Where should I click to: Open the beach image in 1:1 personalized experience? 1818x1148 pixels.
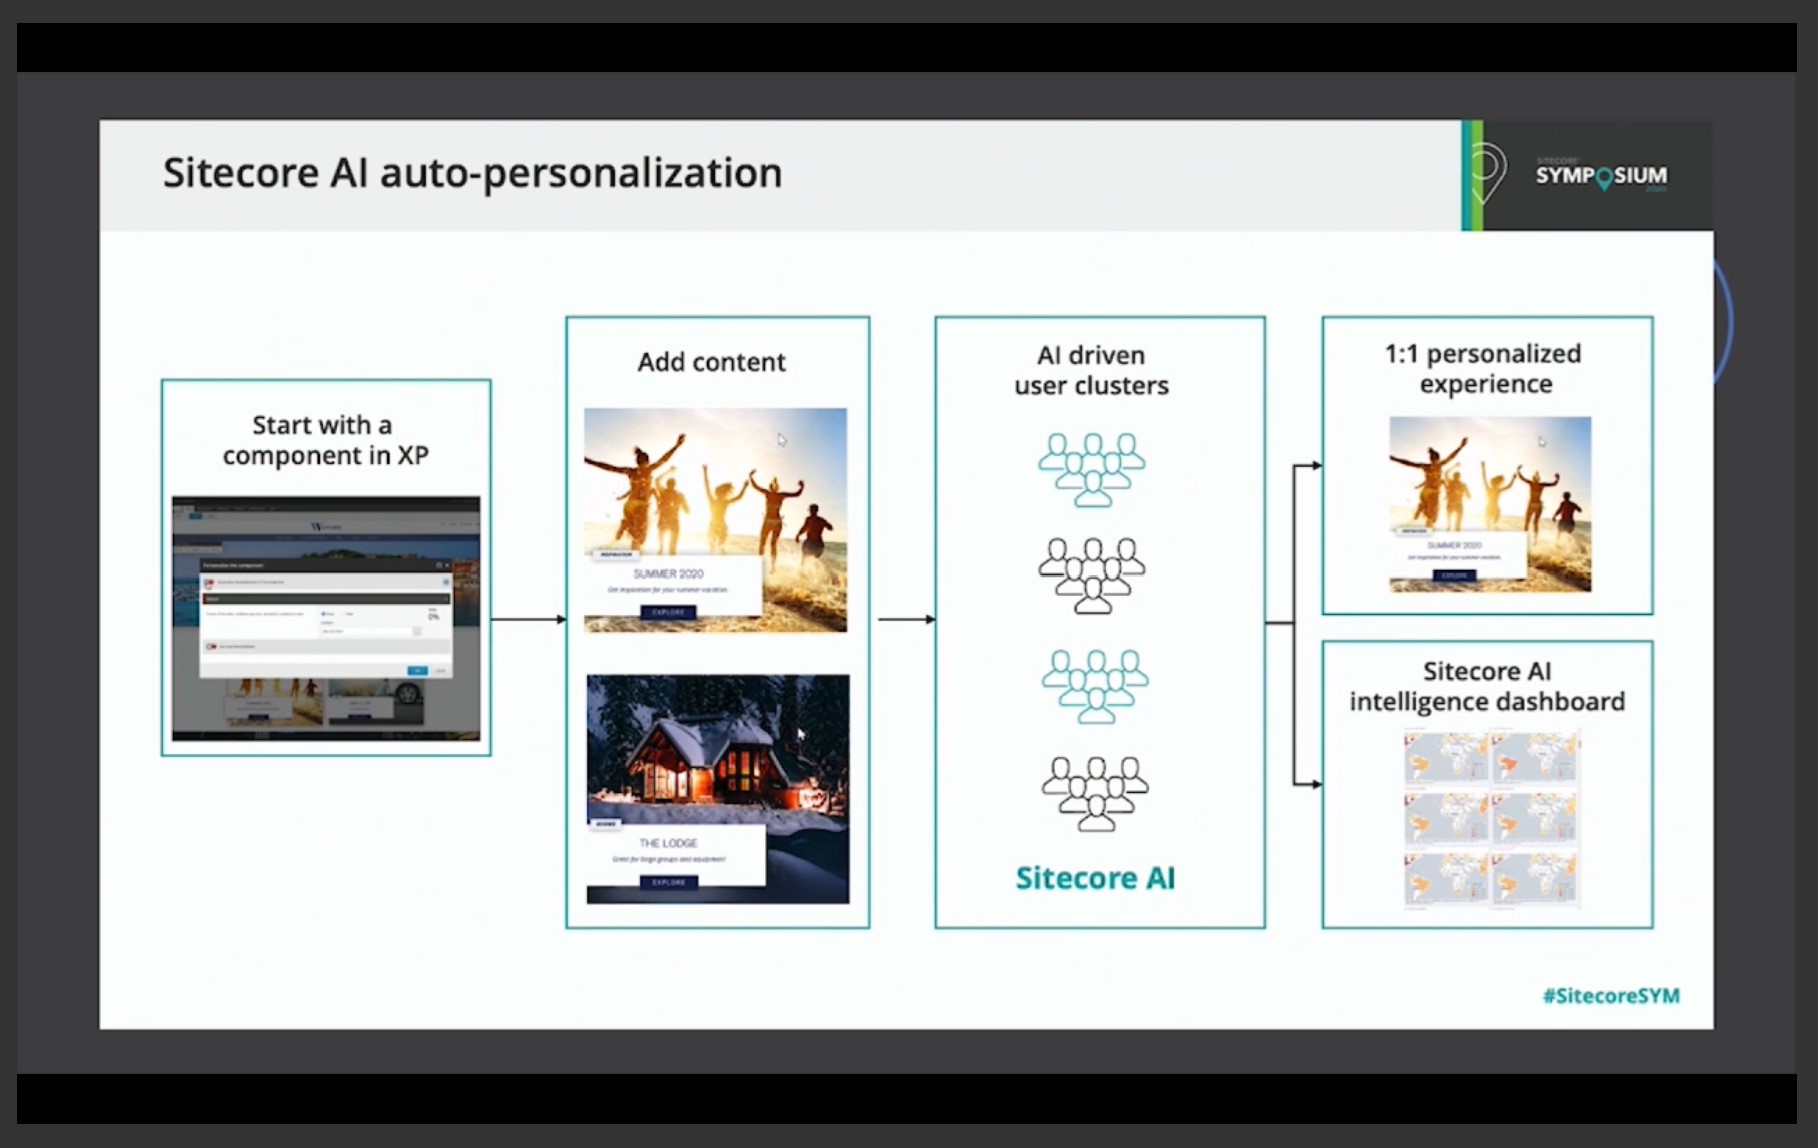point(1490,504)
